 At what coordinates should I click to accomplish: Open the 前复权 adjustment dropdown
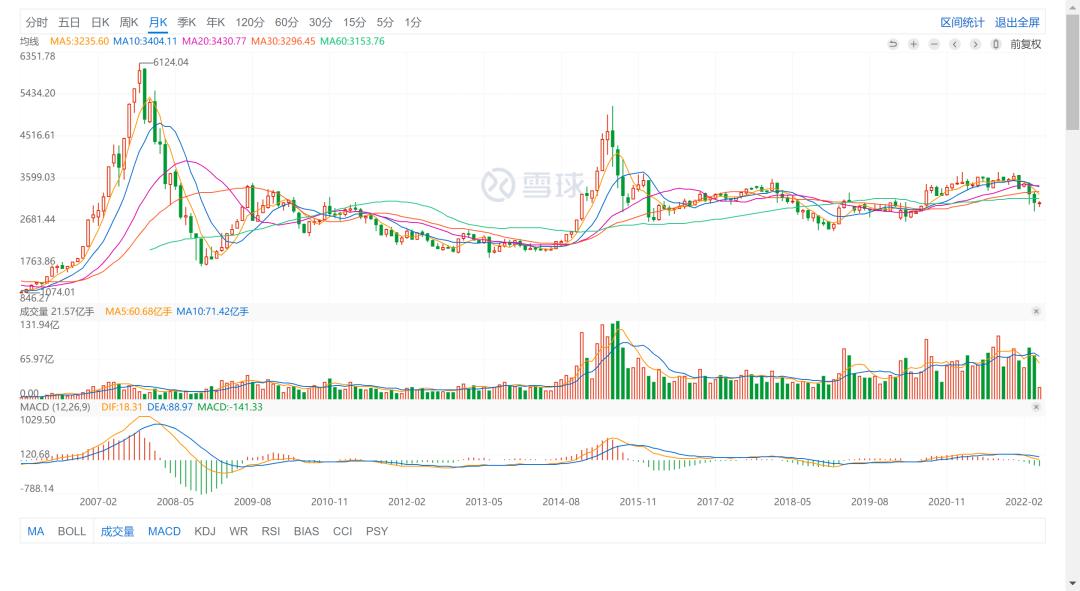(1025, 44)
